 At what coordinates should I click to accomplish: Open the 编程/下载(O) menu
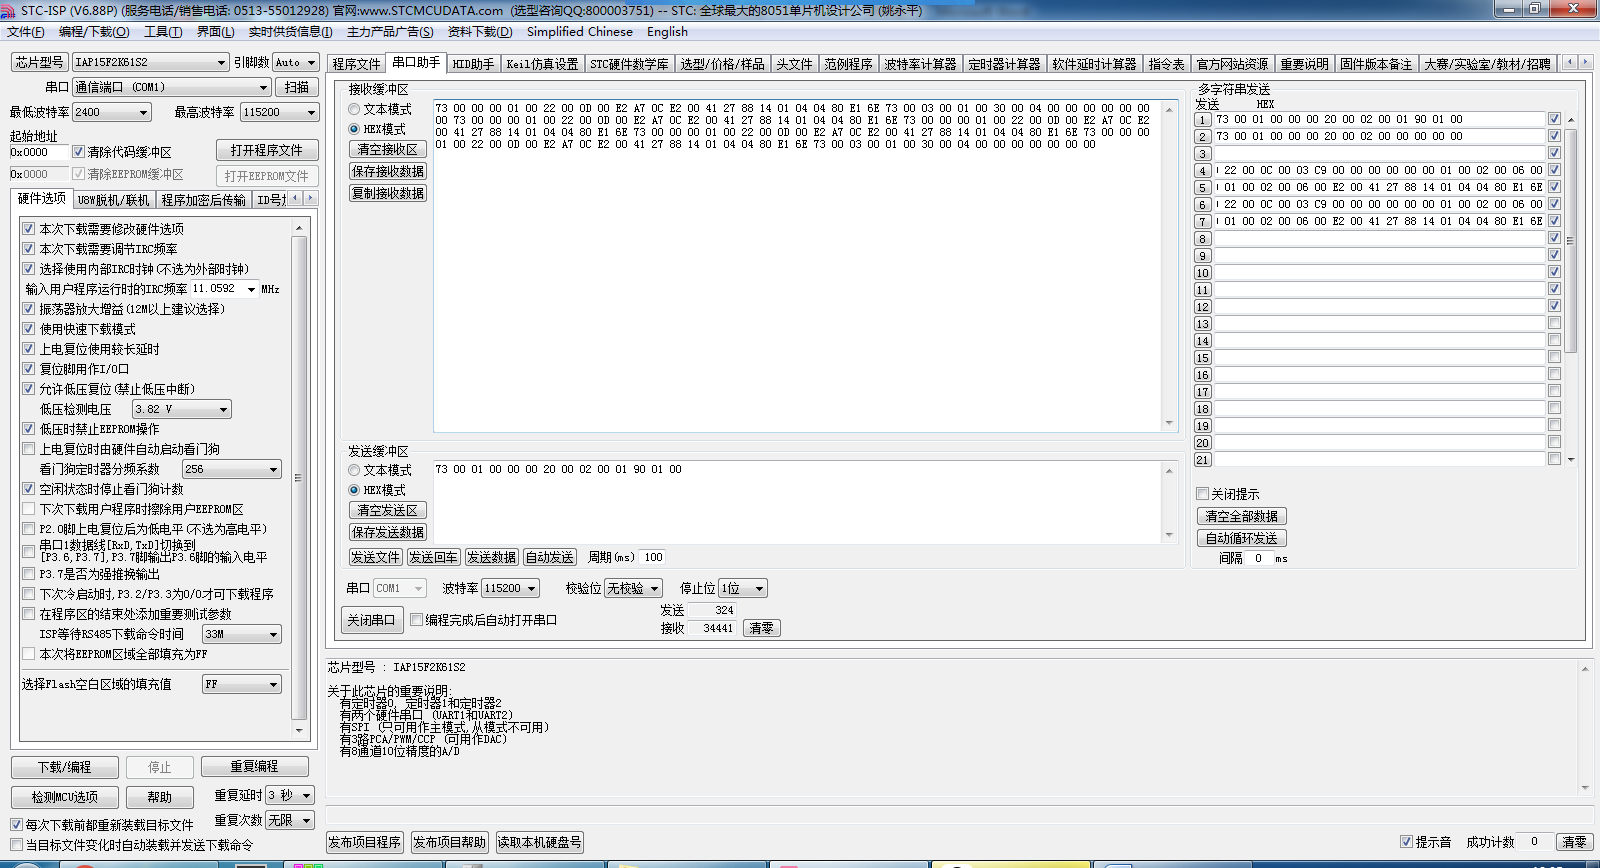pos(94,31)
